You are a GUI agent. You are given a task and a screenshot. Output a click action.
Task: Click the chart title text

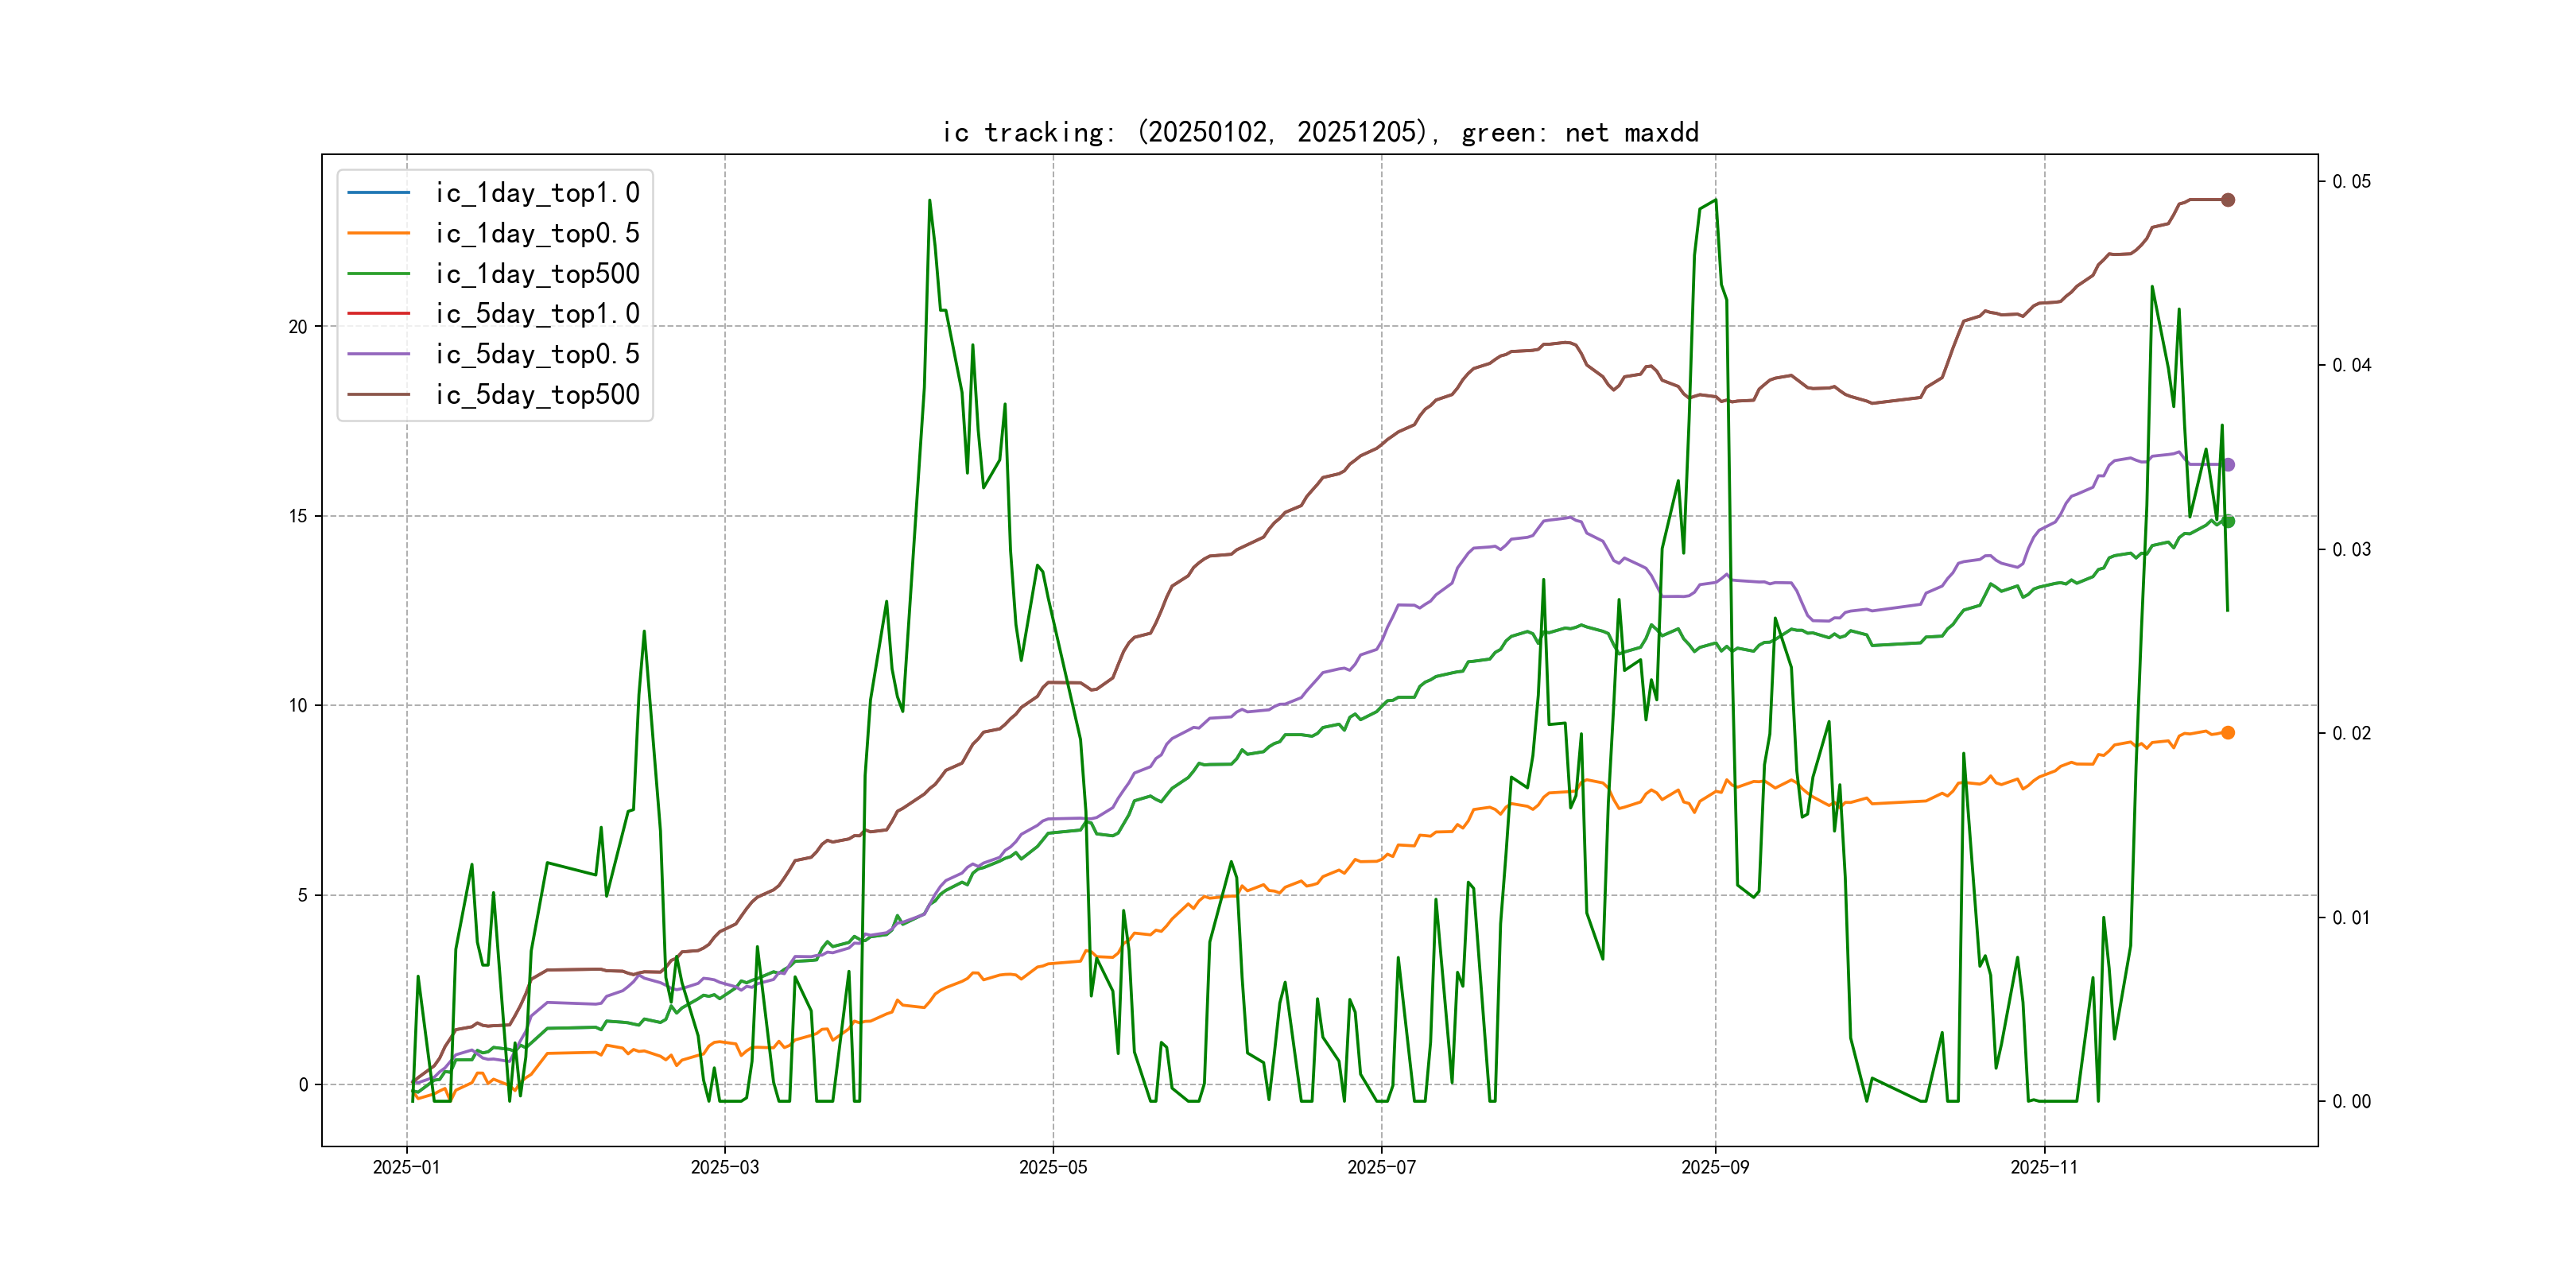(x=1320, y=132)
